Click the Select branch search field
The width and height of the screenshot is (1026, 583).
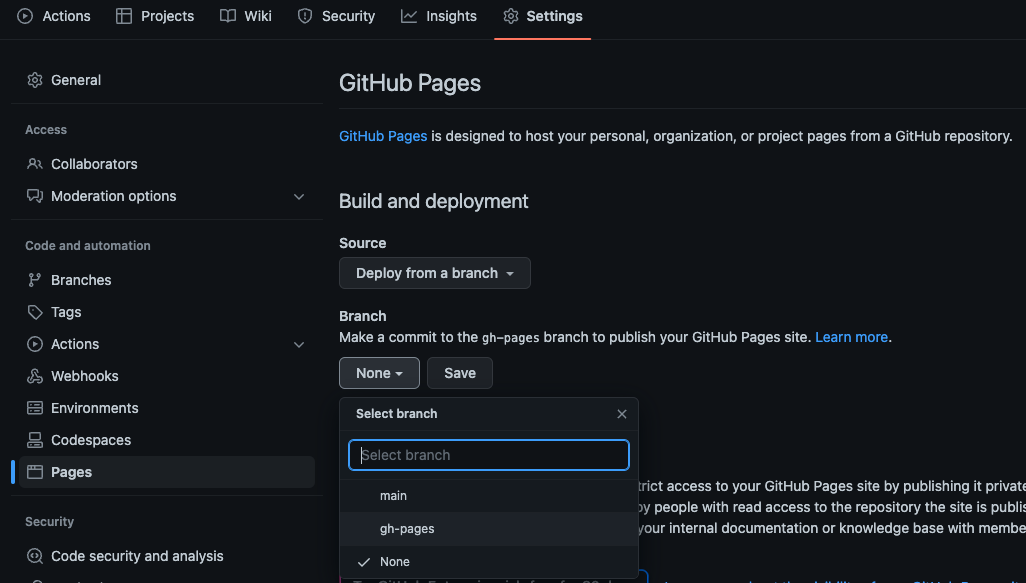click(488, 455)
